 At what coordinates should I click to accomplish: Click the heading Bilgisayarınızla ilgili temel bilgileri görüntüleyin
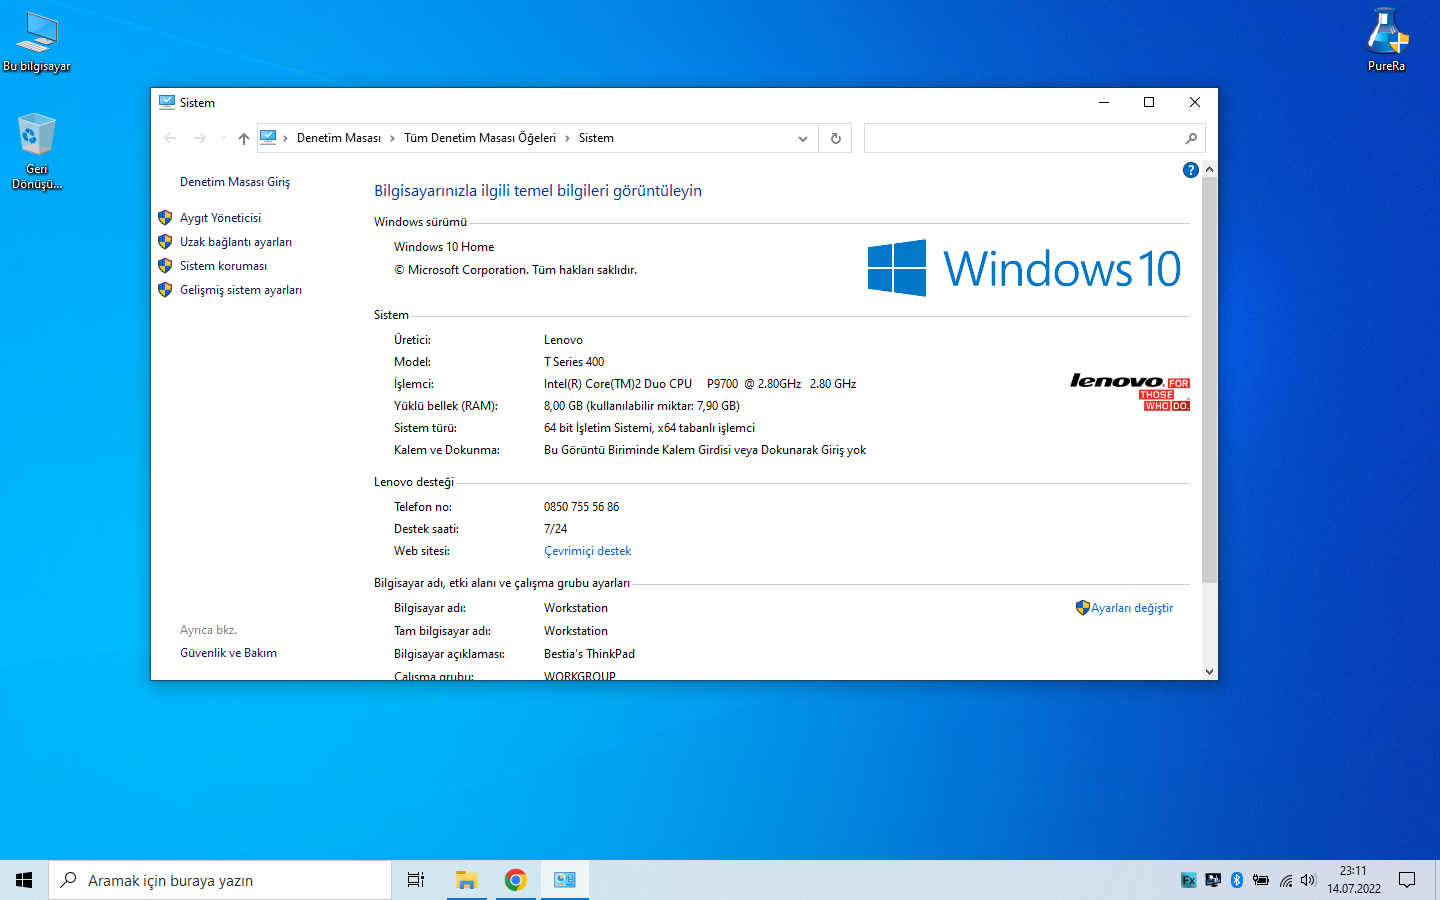538,191
